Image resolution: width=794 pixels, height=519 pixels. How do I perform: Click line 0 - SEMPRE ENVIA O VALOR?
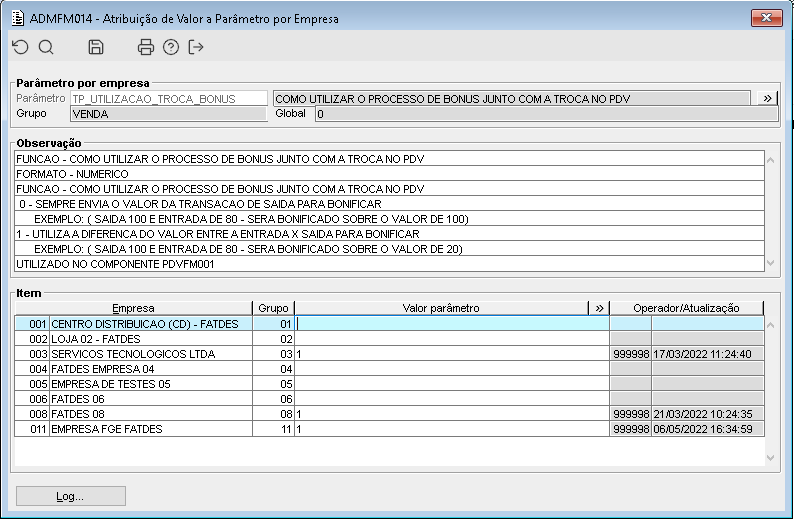[389, 204]
